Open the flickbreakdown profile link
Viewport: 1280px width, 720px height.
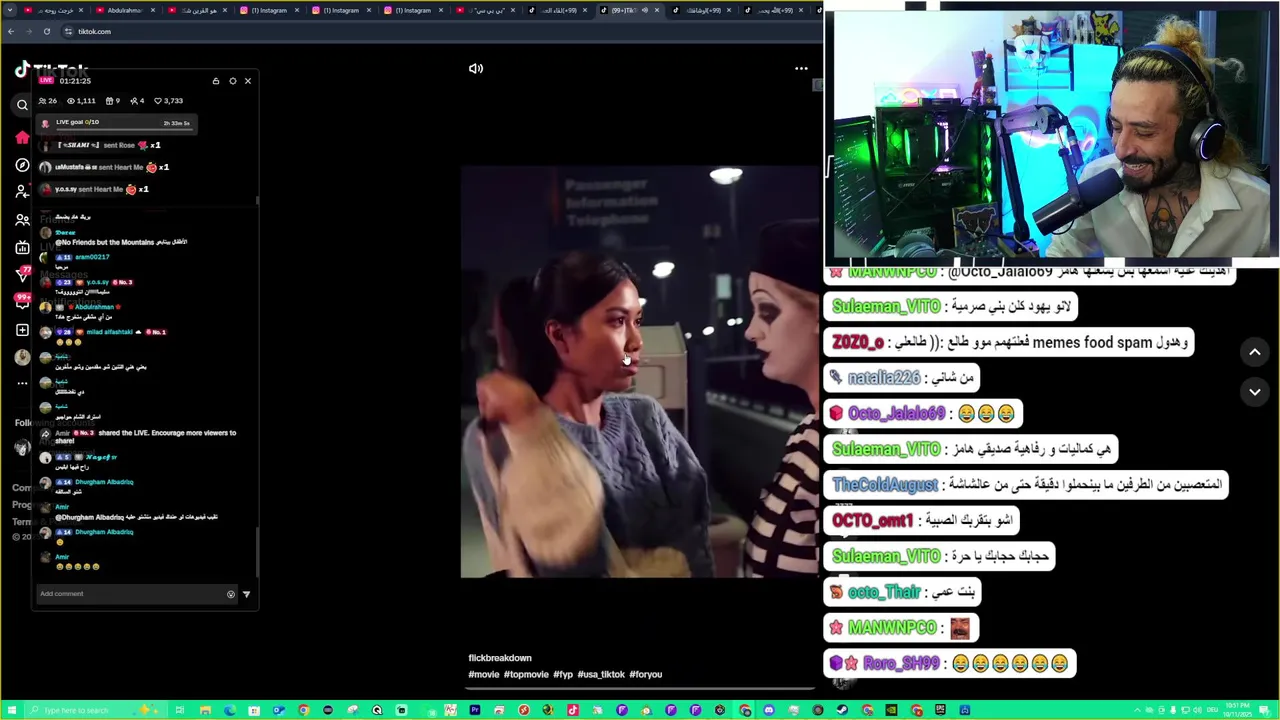pos(500,658)
